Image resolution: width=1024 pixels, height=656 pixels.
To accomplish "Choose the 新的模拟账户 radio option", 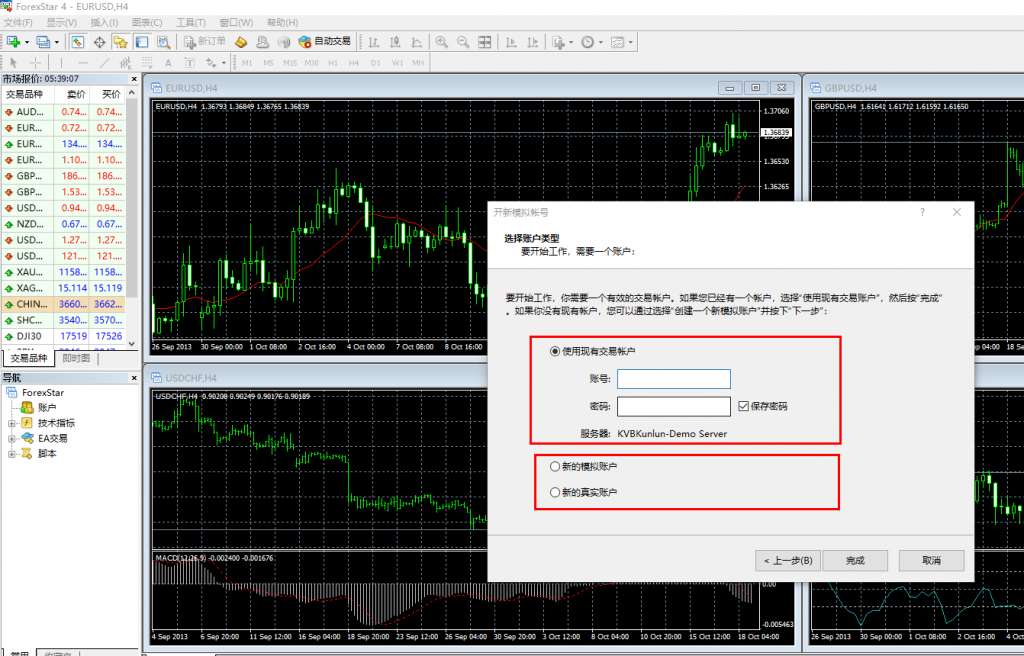I will [556, 466].
